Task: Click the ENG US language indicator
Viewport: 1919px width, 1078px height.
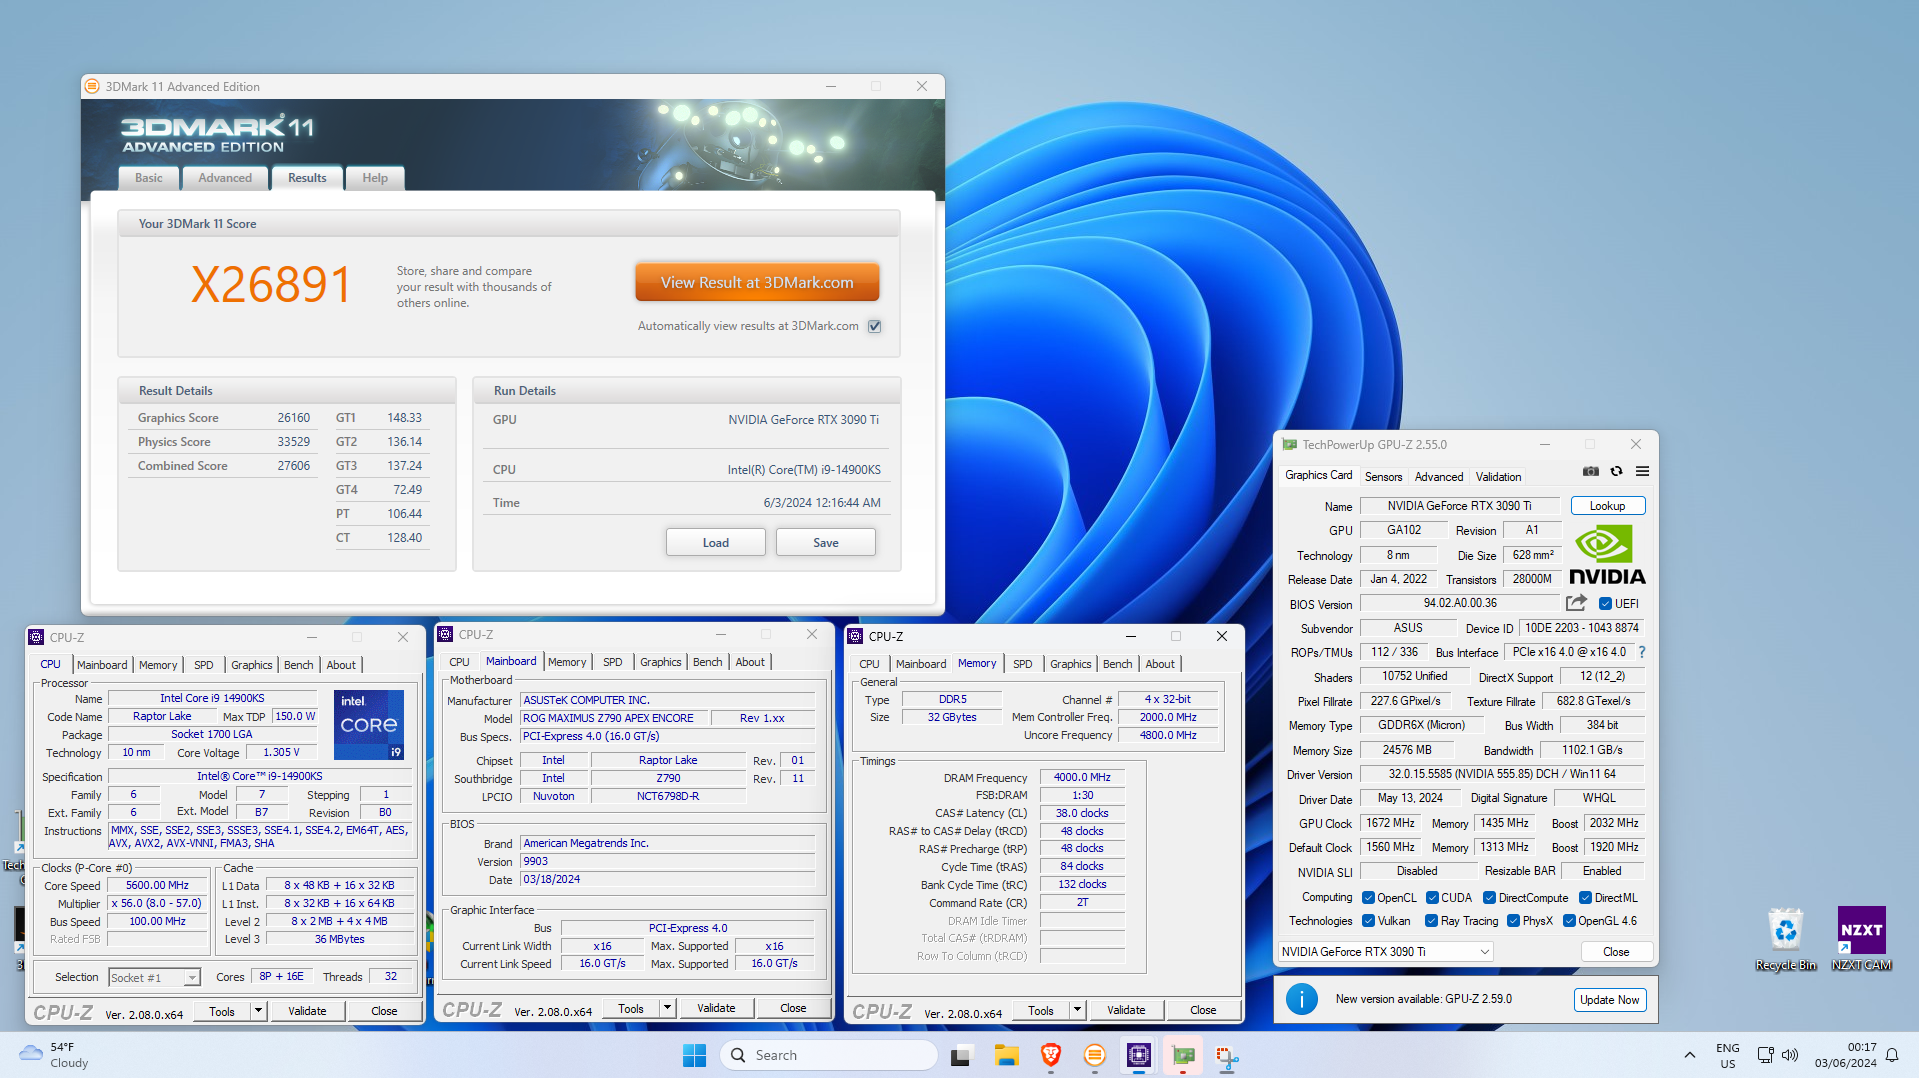Action: click(x=1727, y=1055)
